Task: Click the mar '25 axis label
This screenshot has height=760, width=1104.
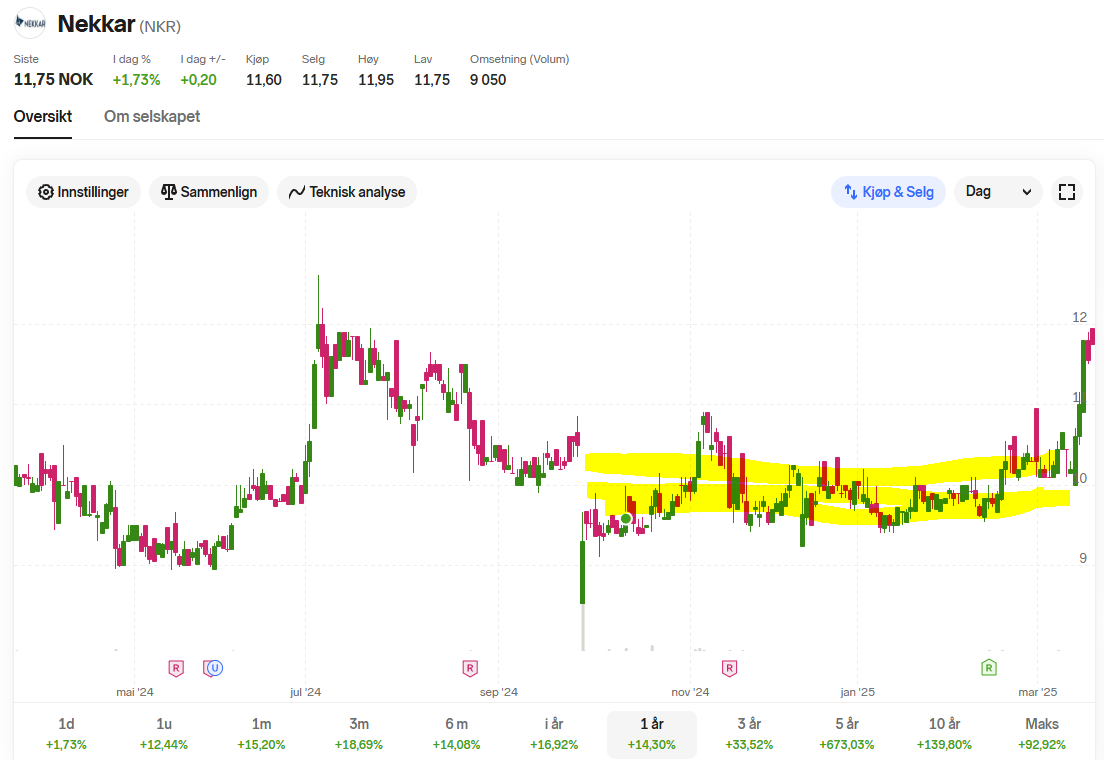Action: click(x=1038, y=692)
